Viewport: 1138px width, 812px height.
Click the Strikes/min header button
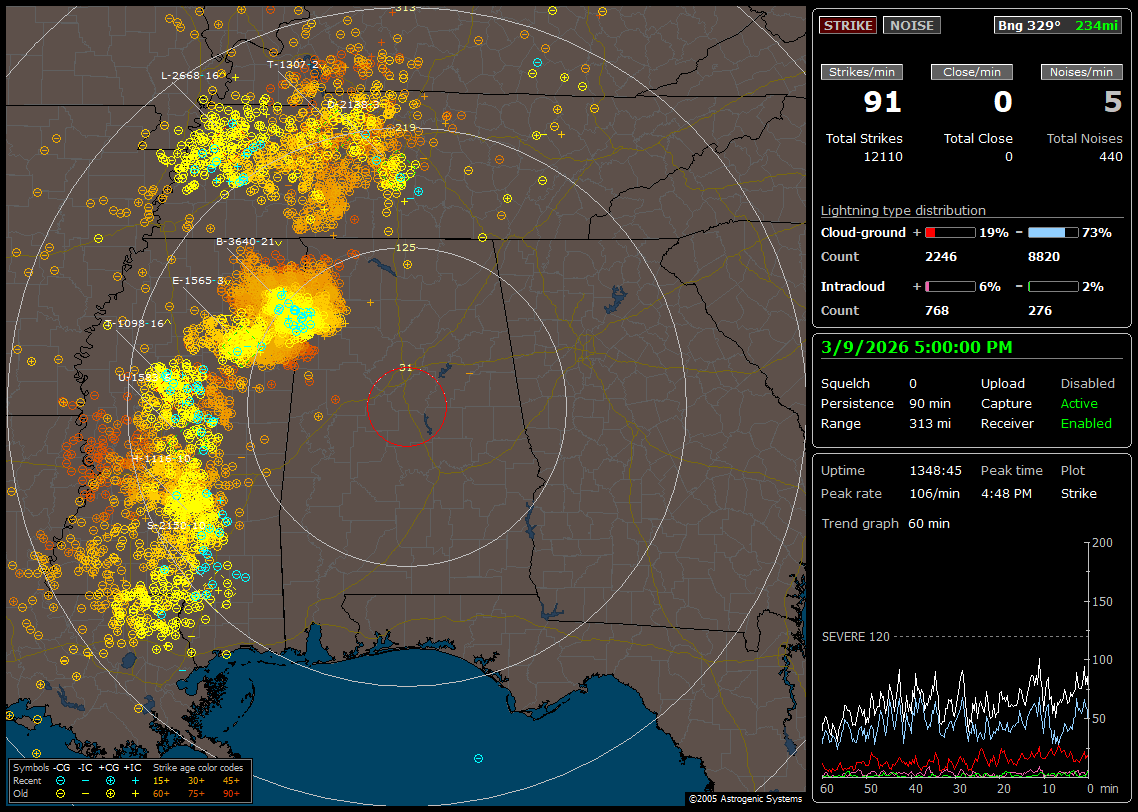coord(862,72)
